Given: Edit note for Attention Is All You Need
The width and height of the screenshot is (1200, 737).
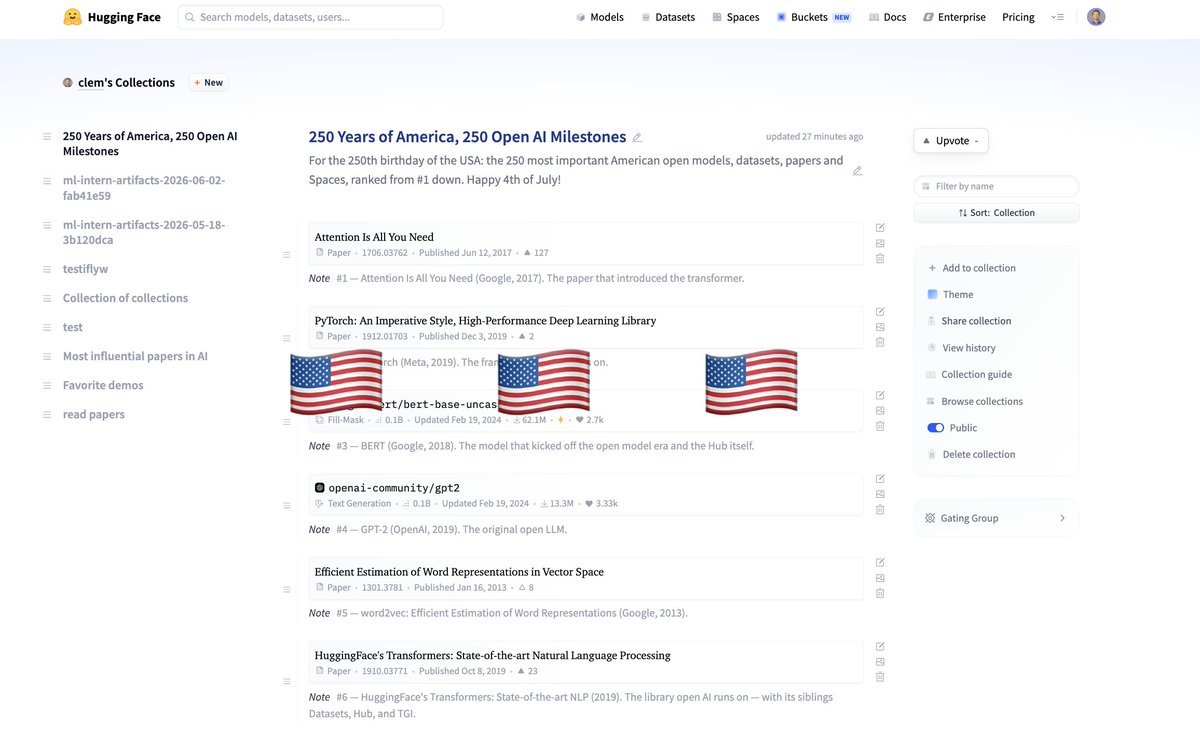Looking at the screenshot, I should point(880,228).
